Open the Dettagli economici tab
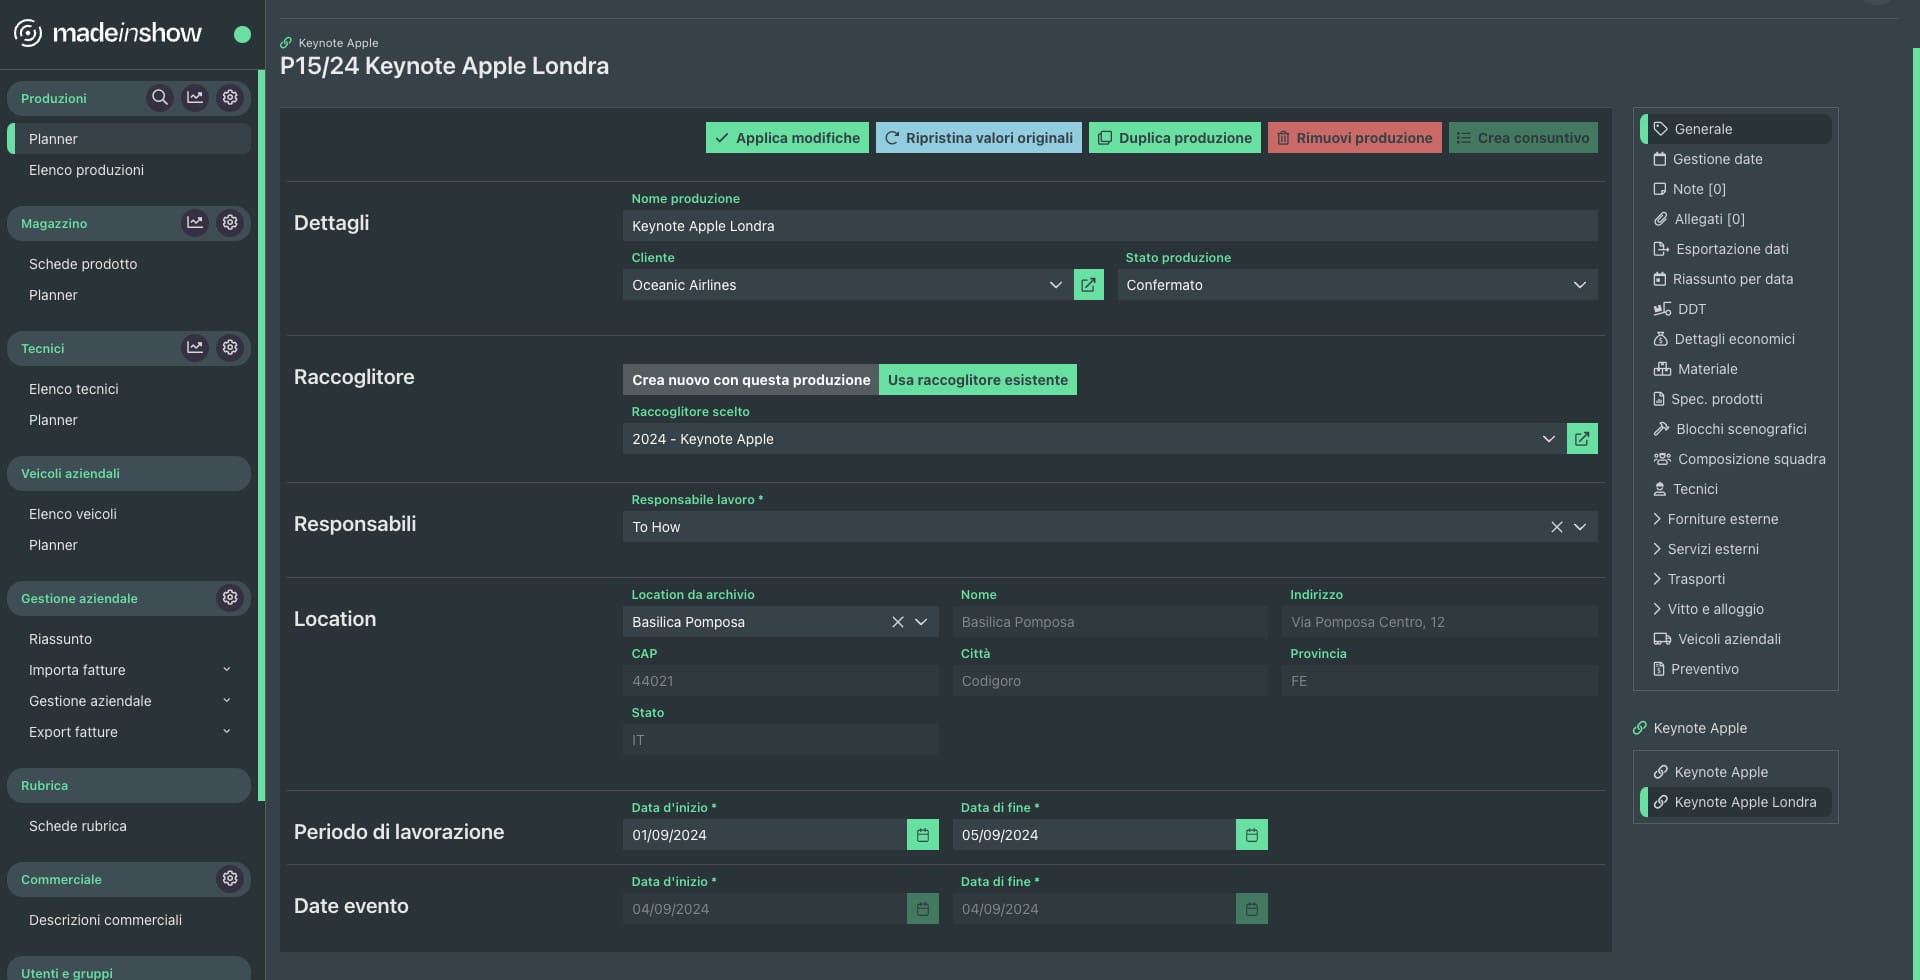Screen dimensions: 1920x980 point(1736,339)
